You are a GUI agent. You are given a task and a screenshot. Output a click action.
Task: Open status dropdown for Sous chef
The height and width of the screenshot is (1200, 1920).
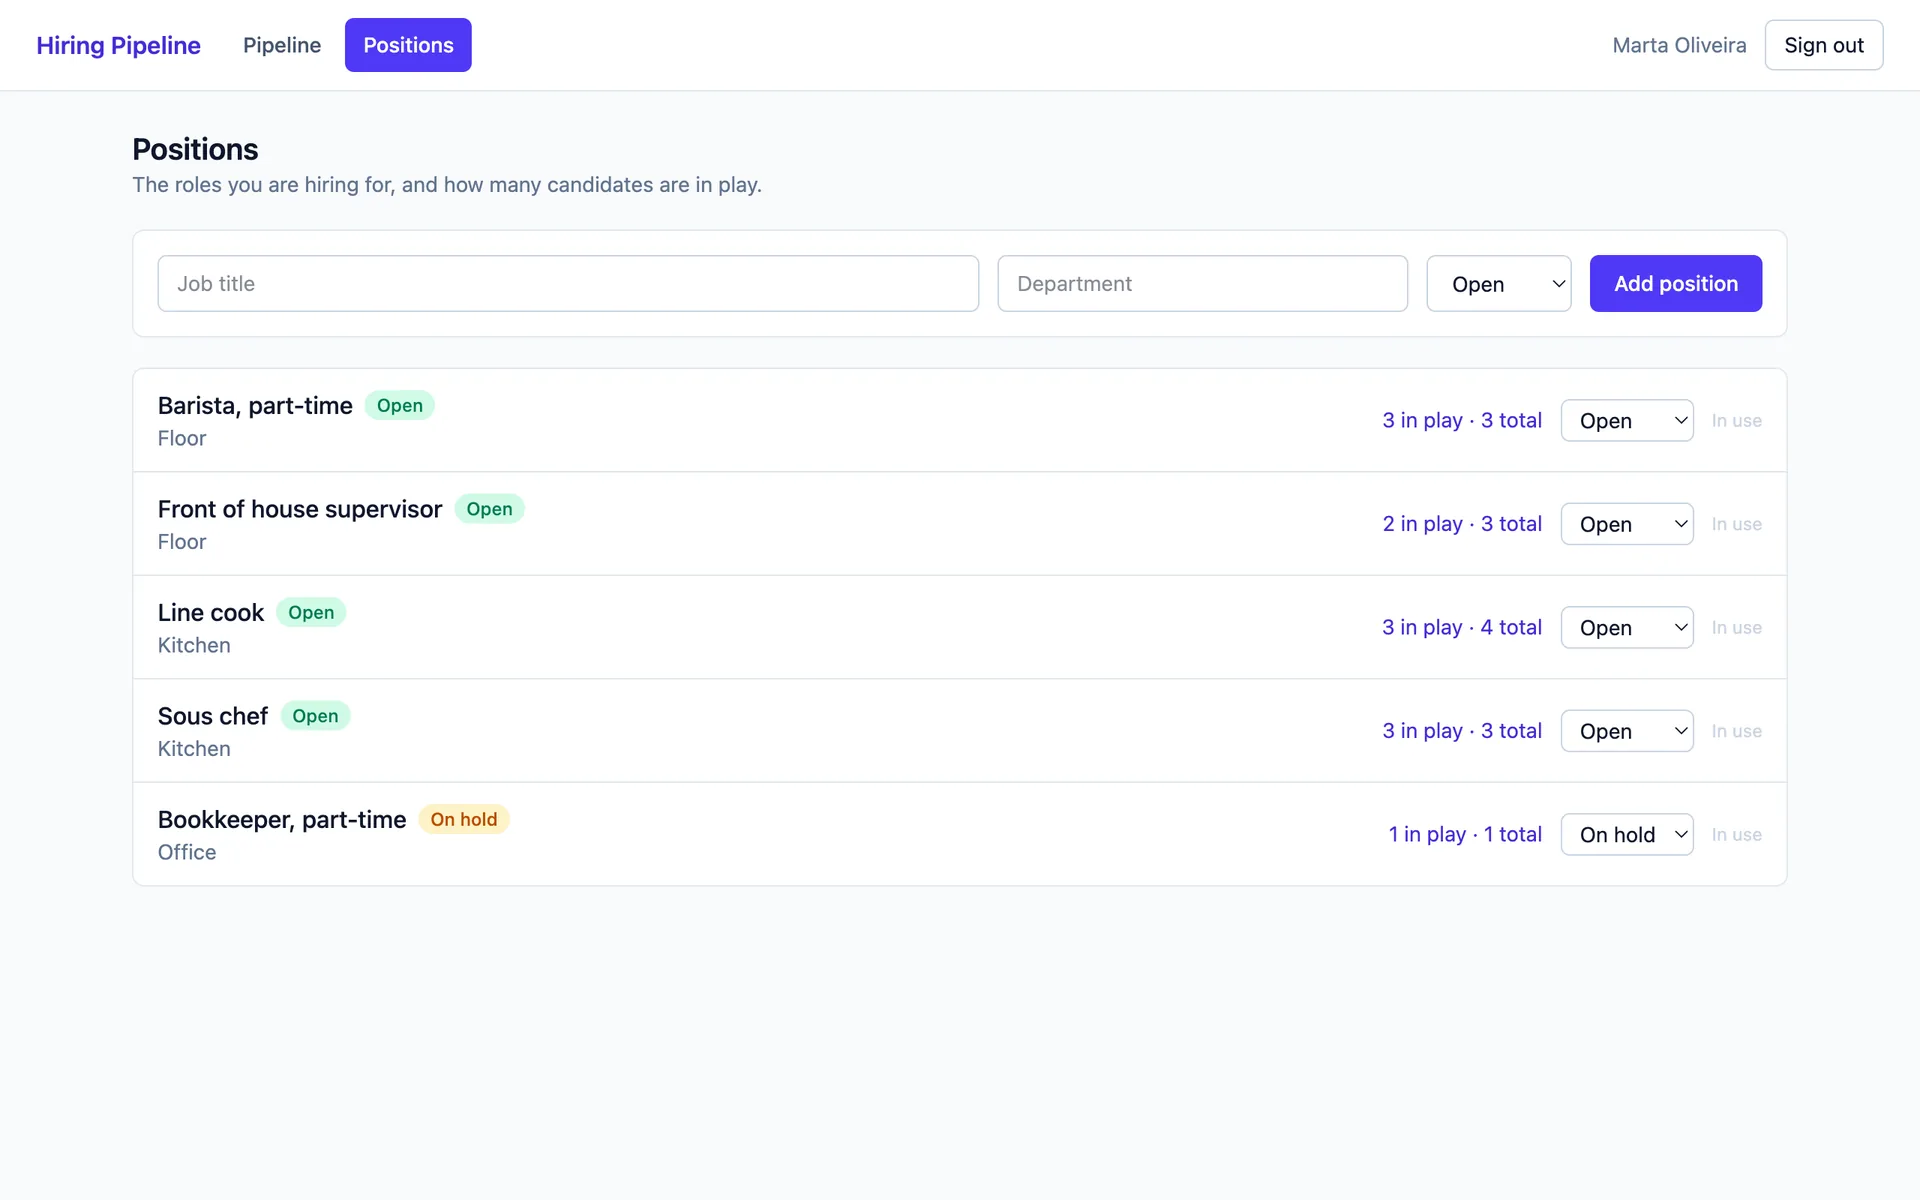point(1627,731)
